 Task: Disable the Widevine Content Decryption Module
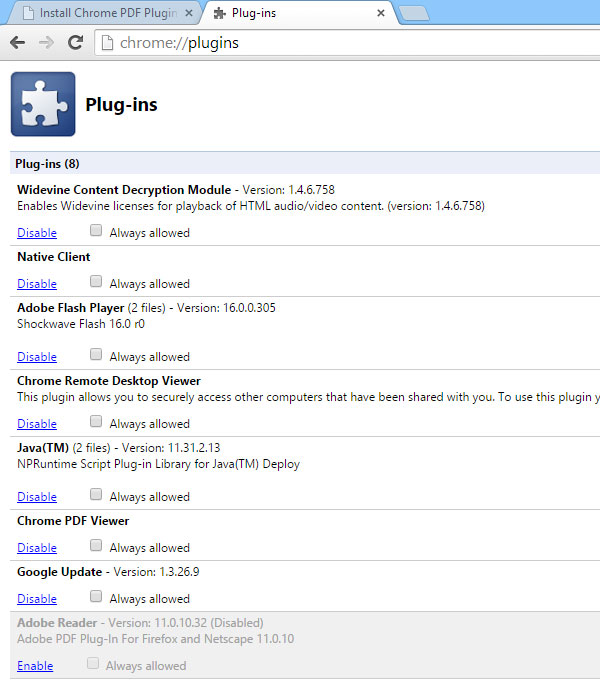point(37,233)
